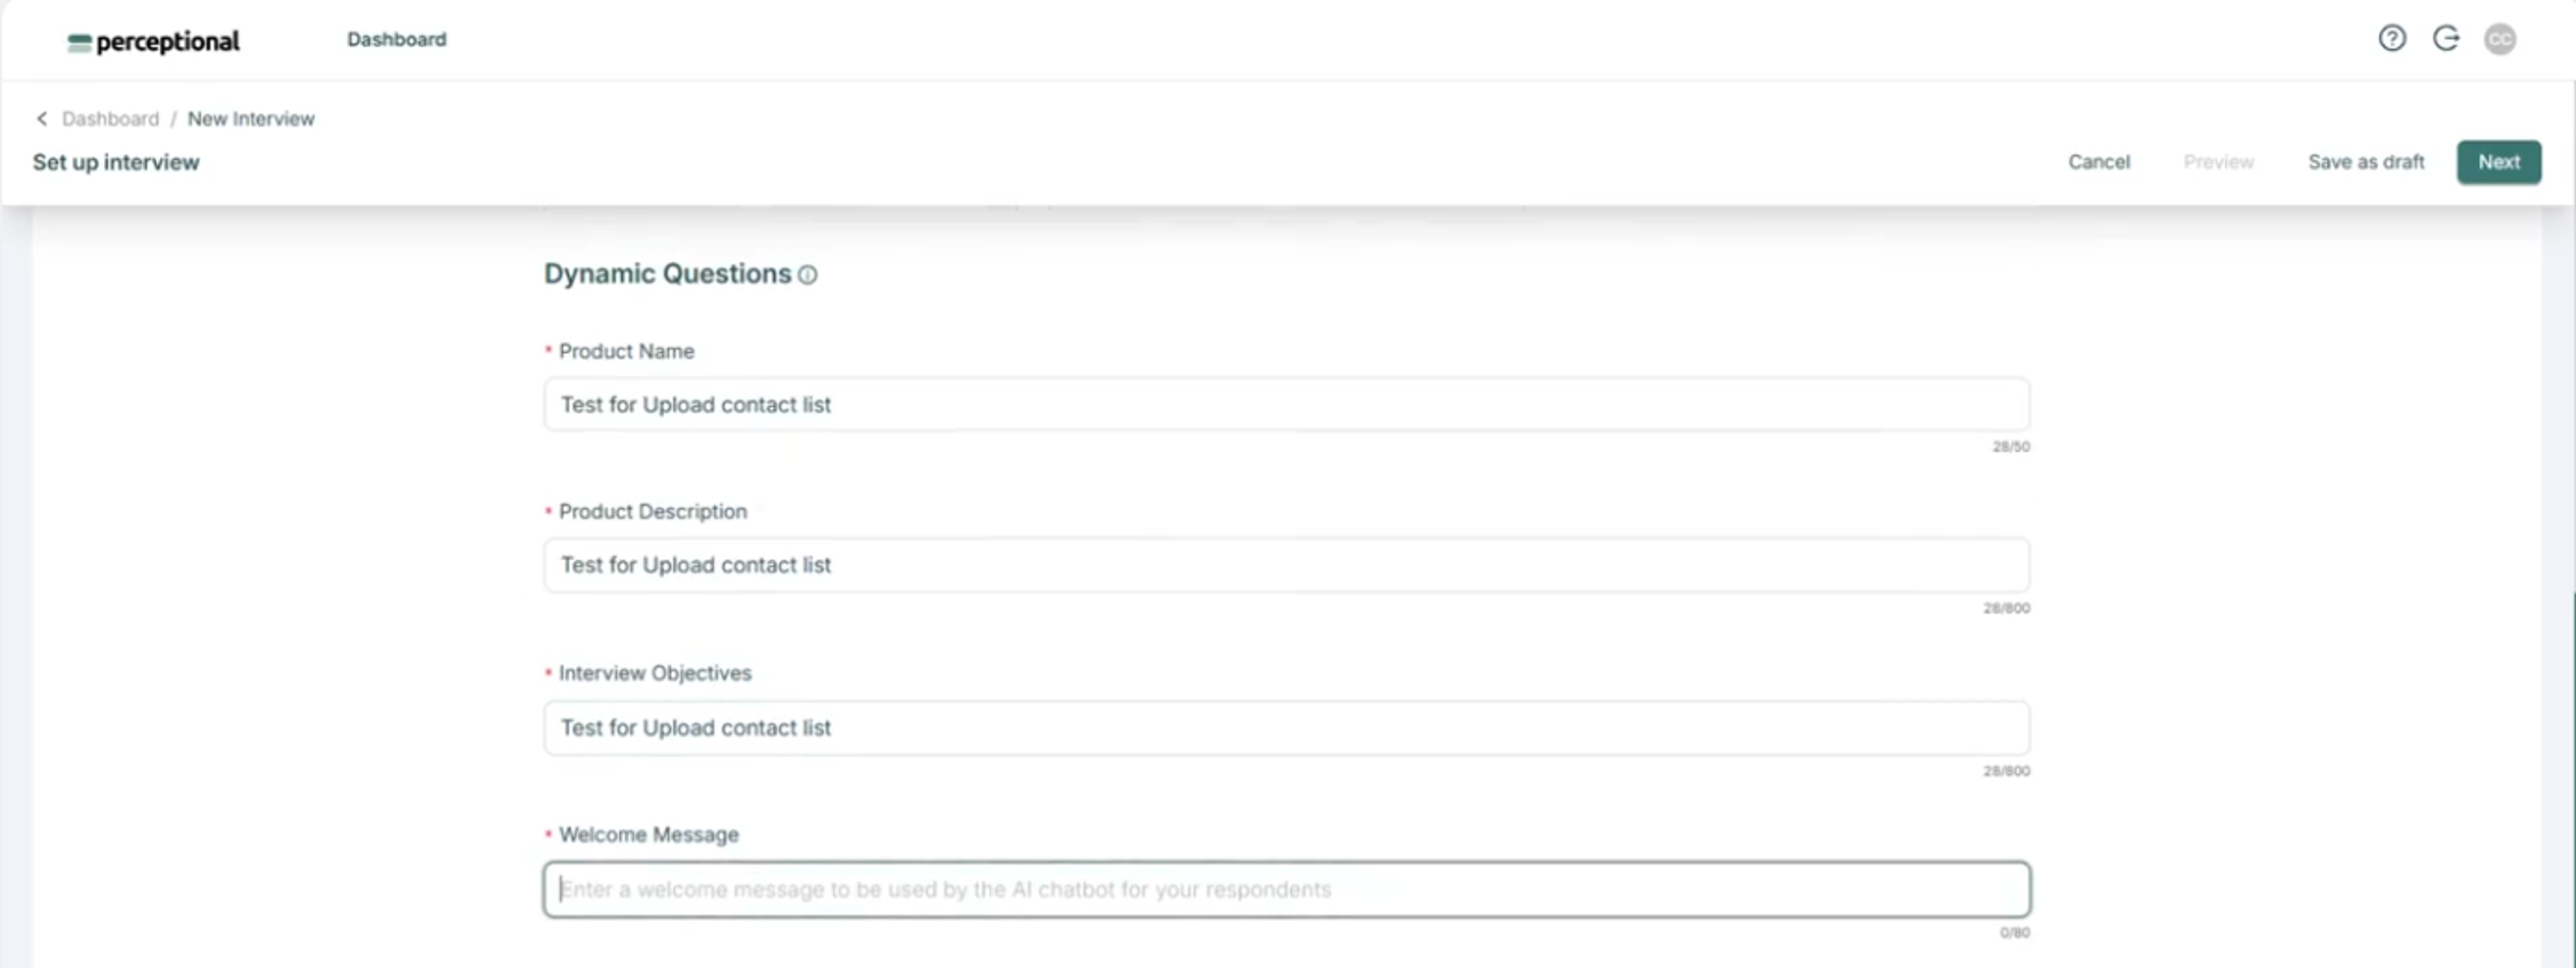Select the Dashboard menu item in top navigation
The height and width of the screenshot is (968, 2576).
click(396, 39)
